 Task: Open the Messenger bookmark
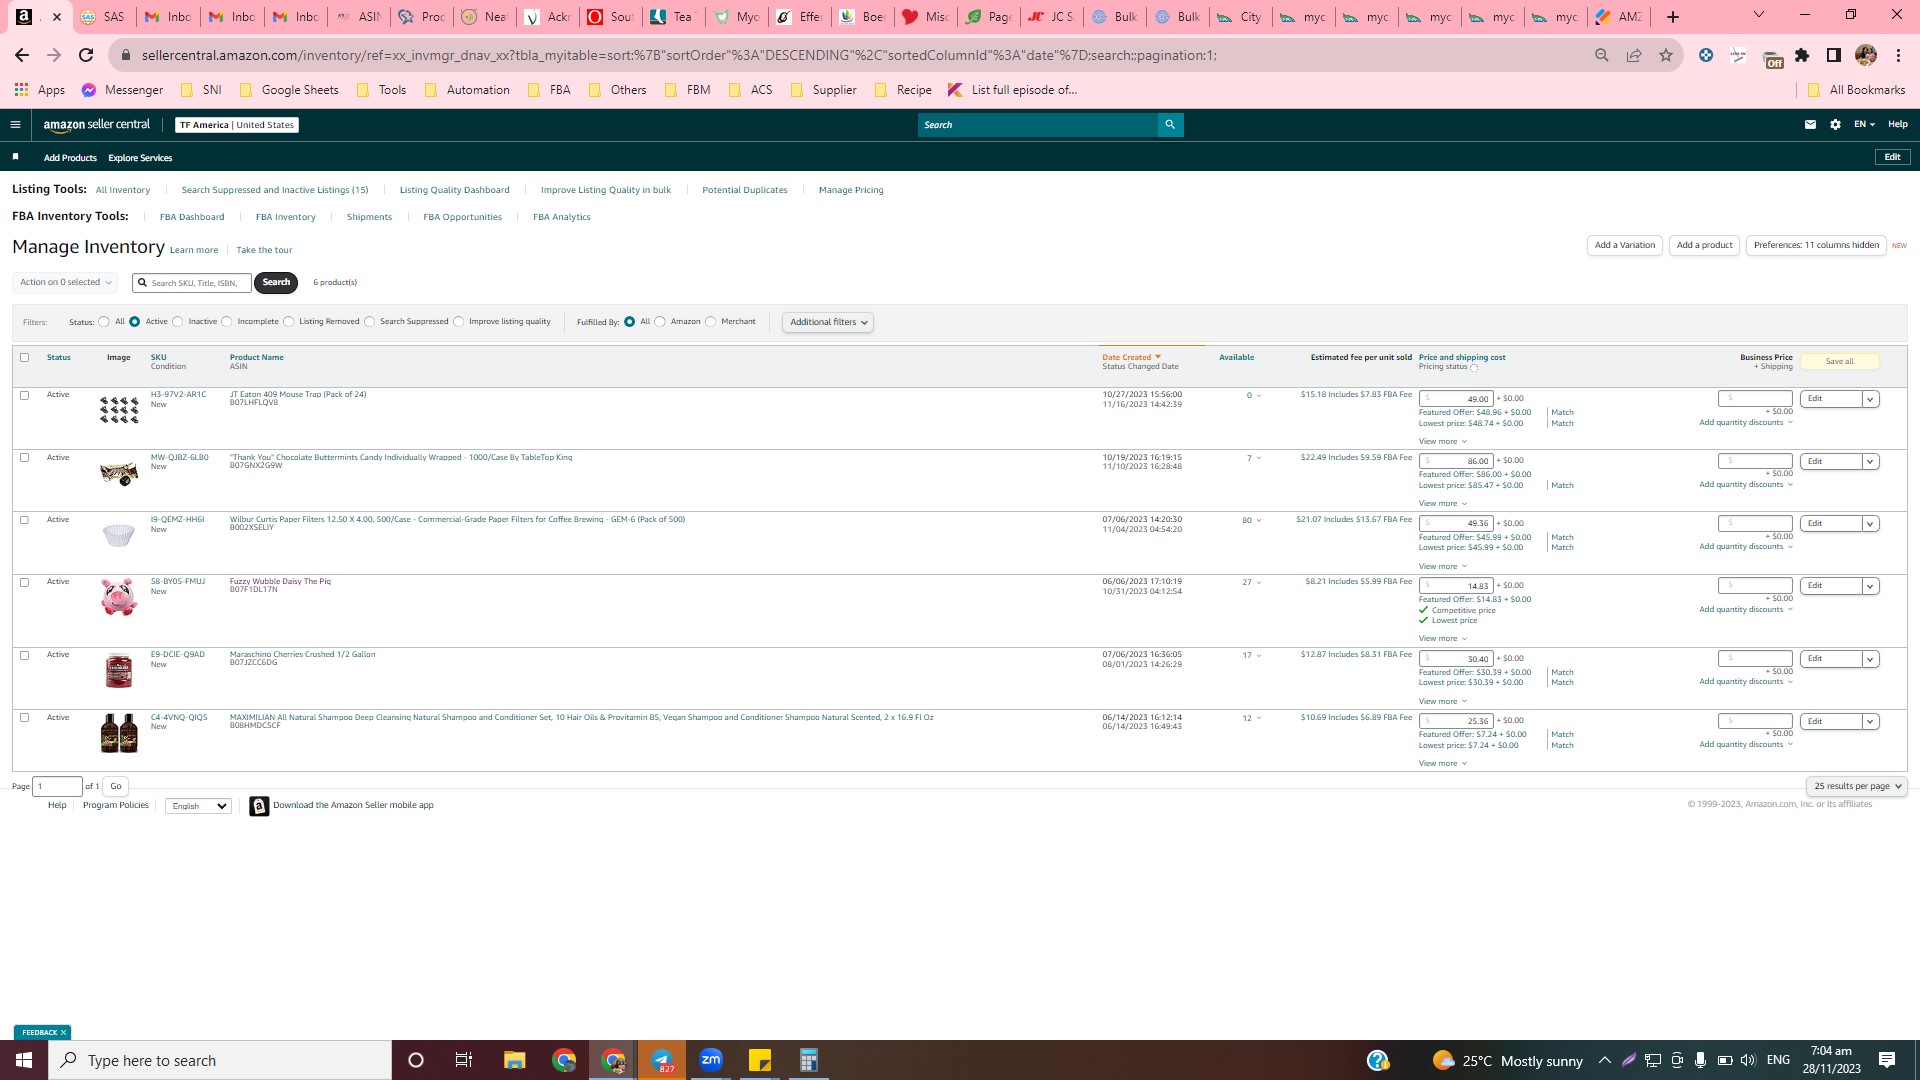(122, 90)
